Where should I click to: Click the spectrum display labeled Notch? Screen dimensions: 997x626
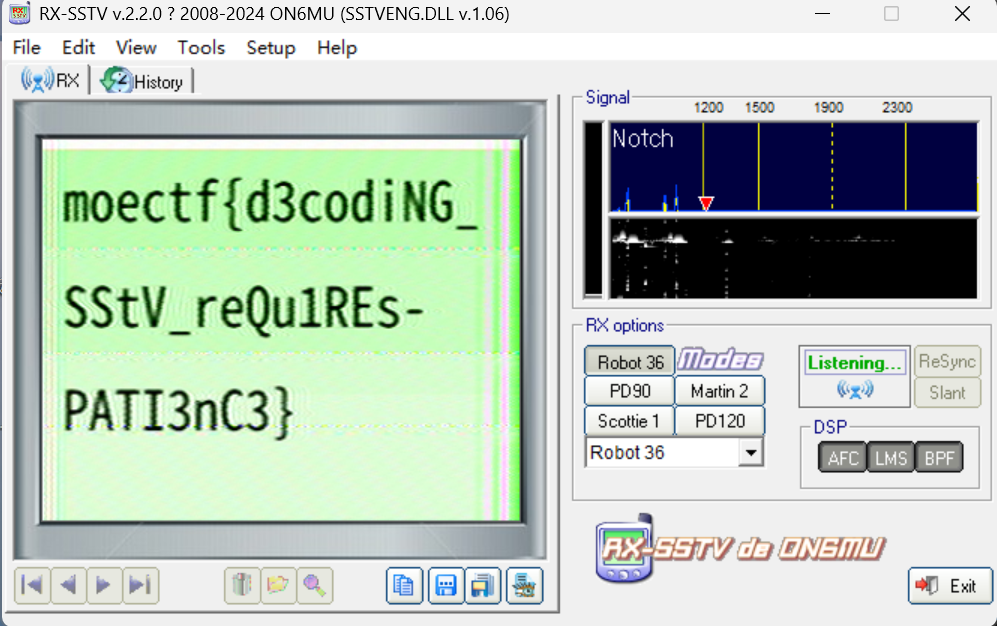pyautogui.click(x=794, y=167)
